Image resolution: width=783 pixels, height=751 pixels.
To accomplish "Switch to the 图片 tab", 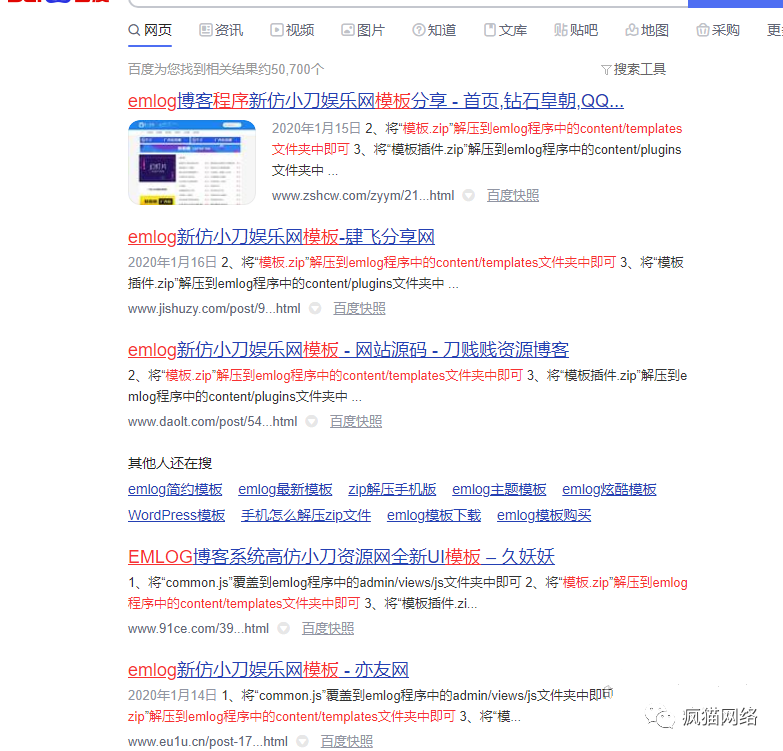I will tap(363, 30).
